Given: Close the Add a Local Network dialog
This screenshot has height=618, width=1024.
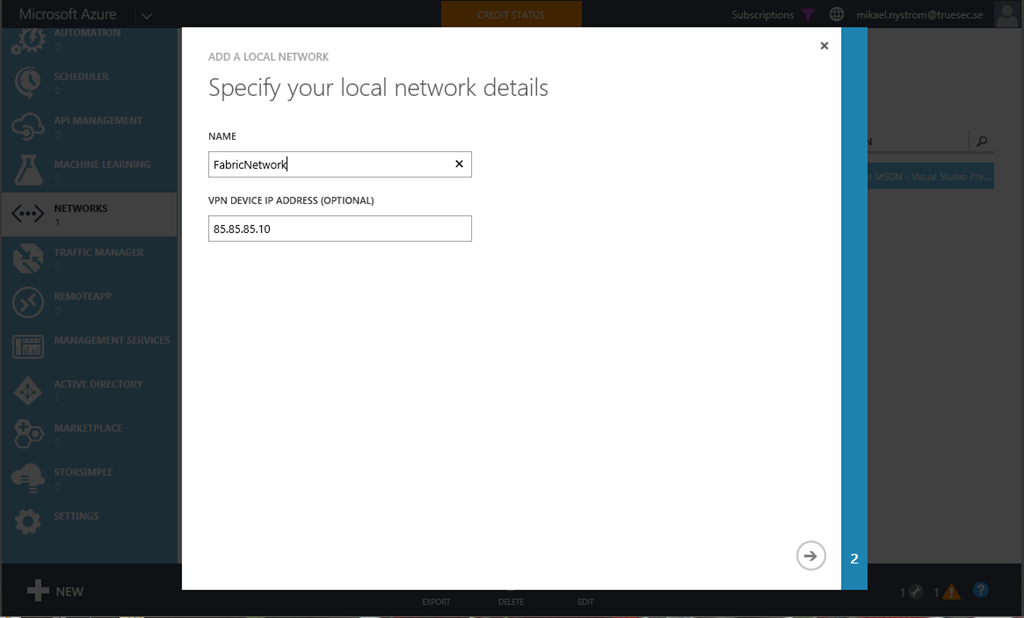Looking at the screenshot, I should (824, 46).
